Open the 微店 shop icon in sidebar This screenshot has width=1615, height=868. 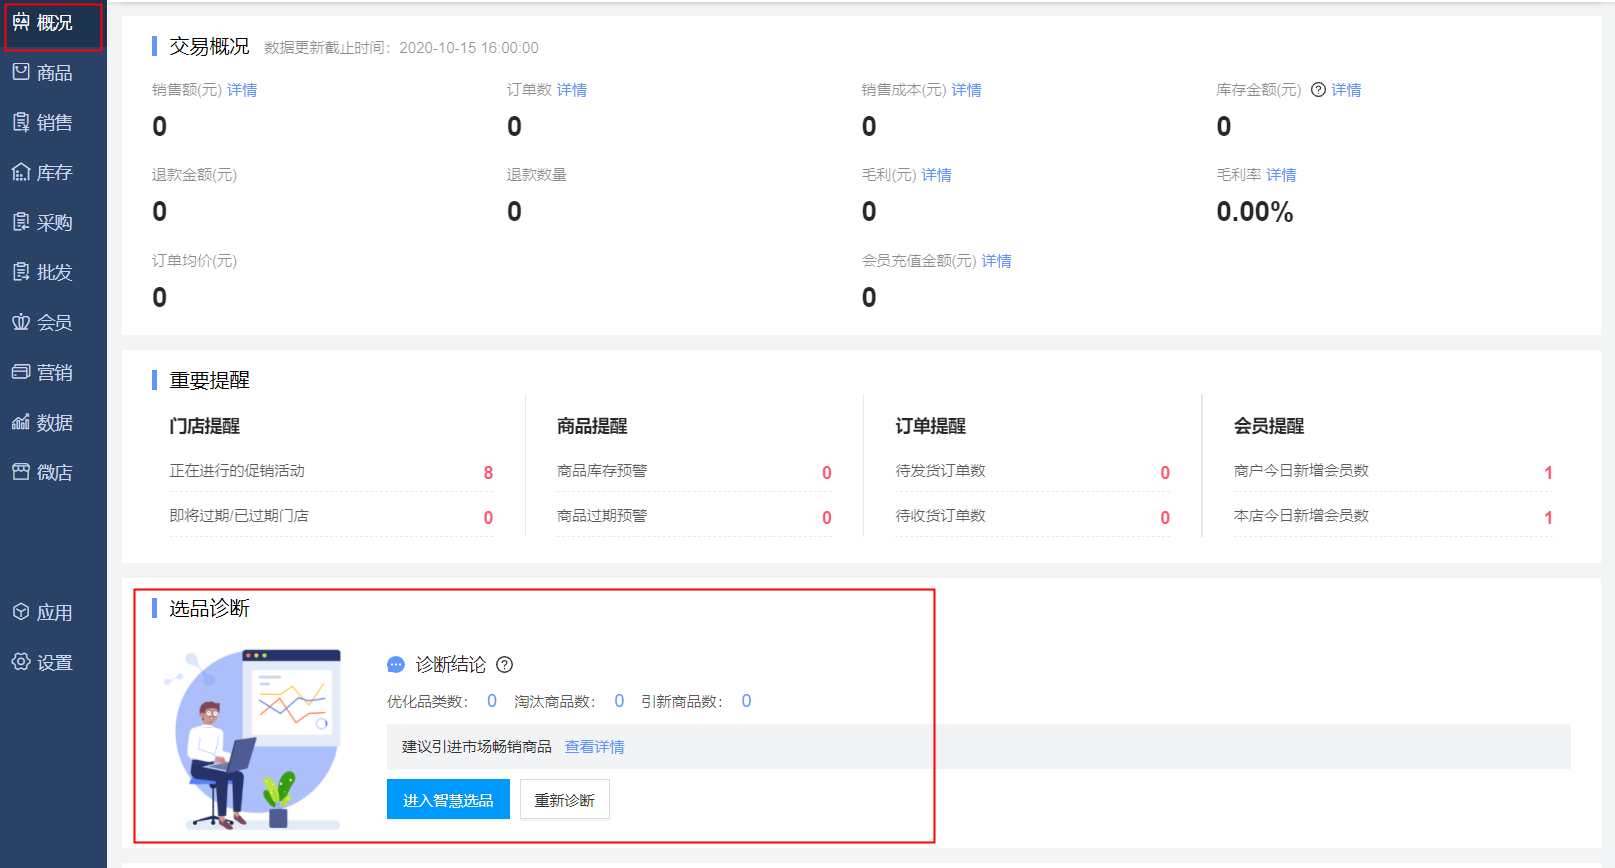(21, 472)
